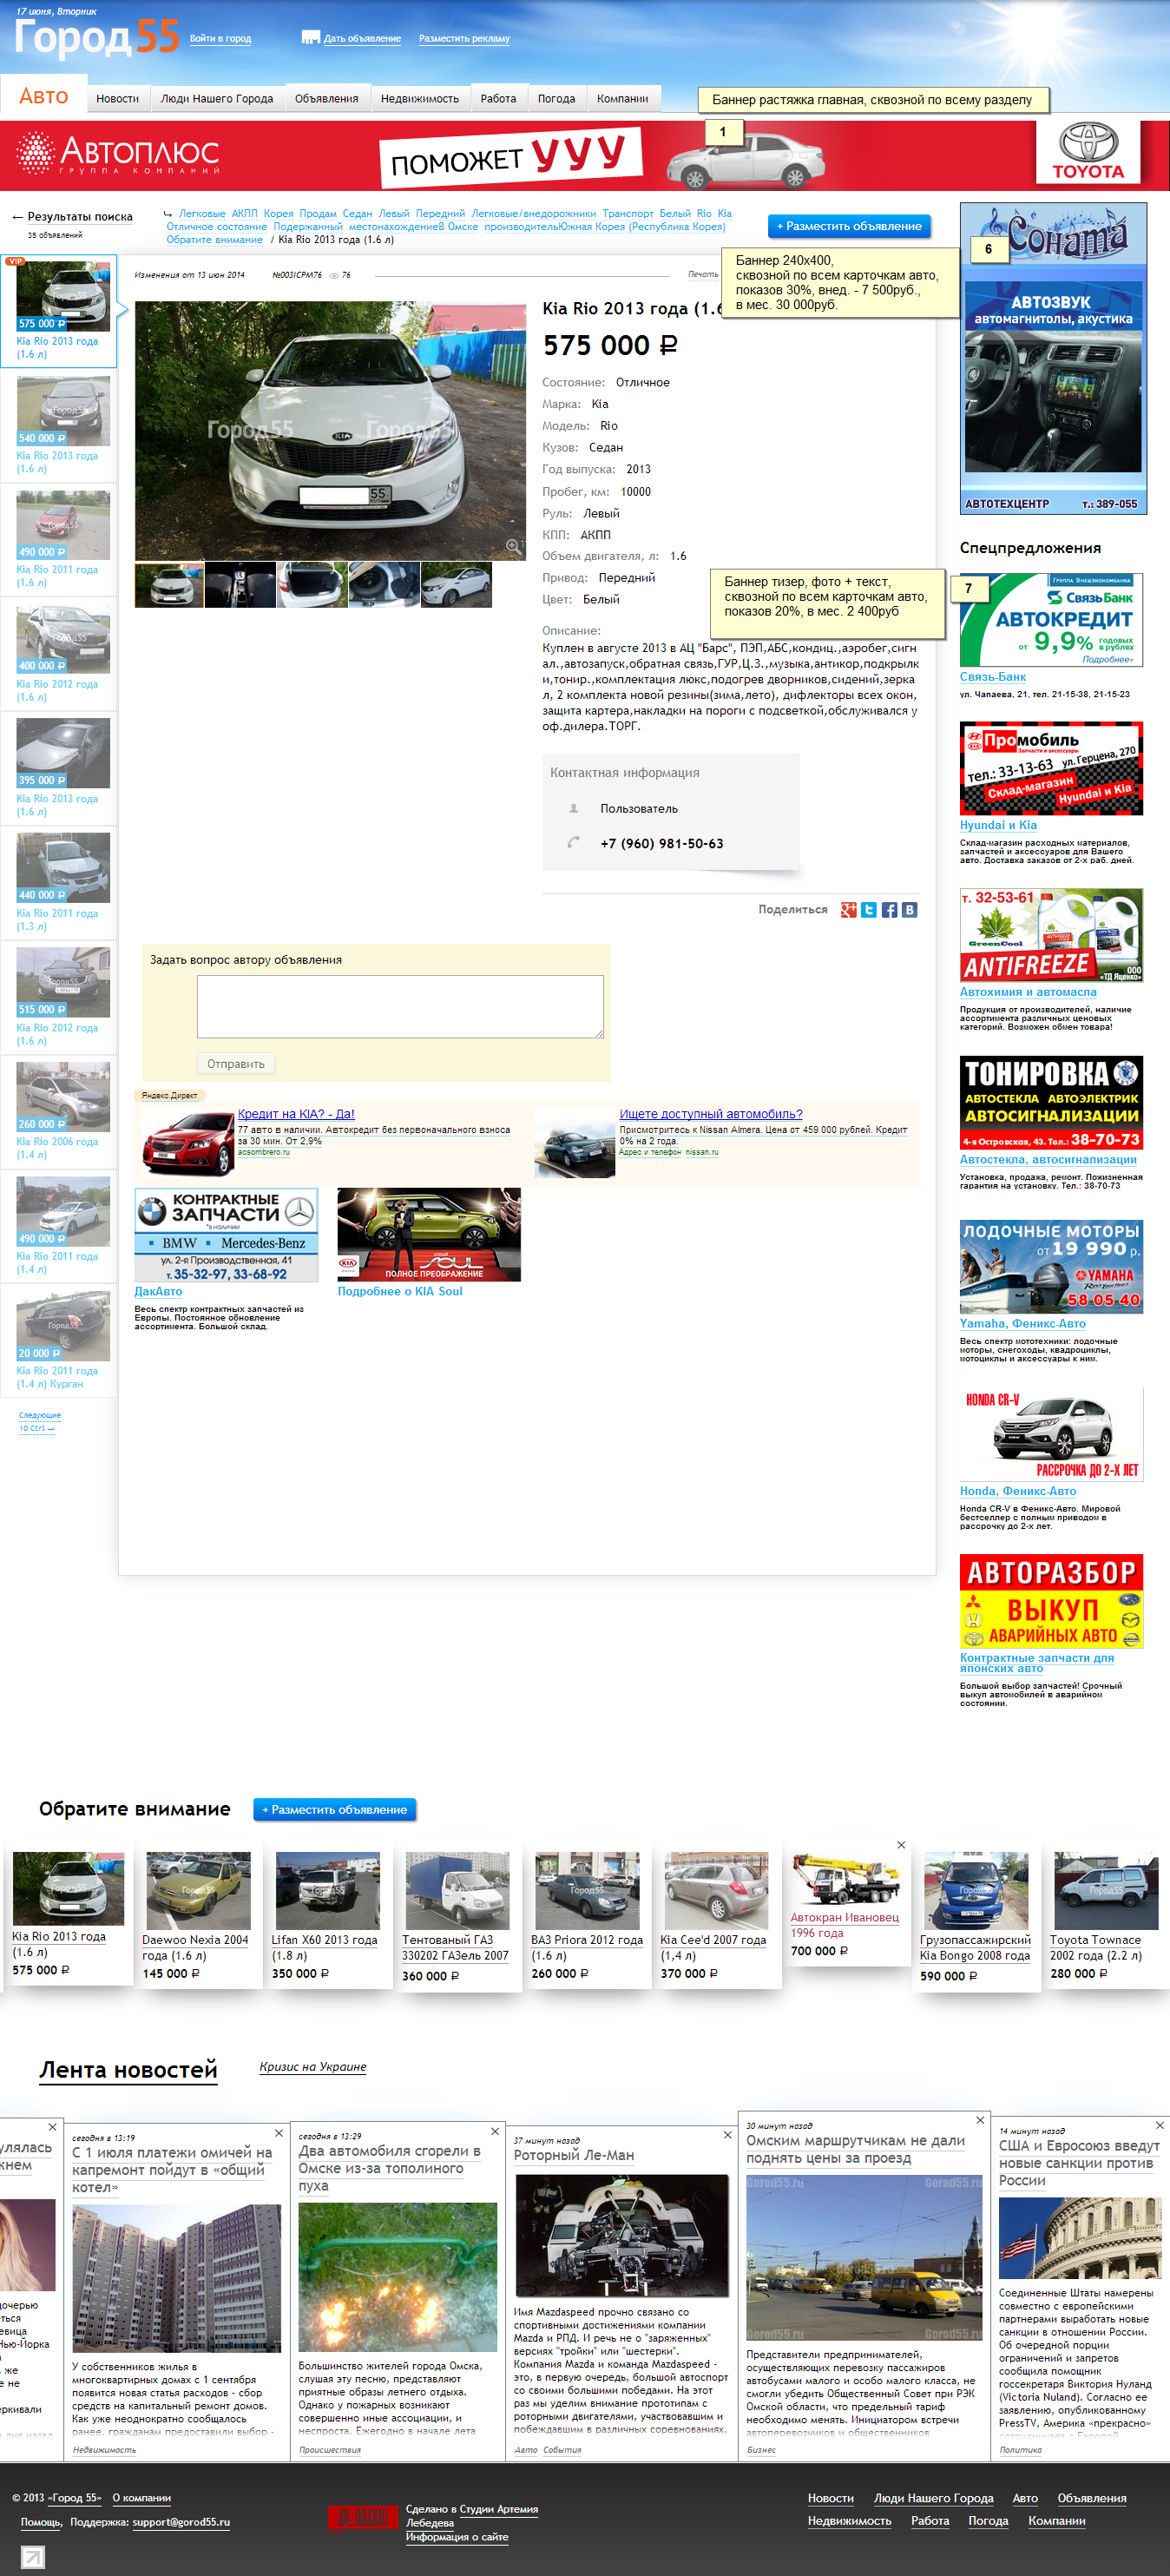Open the Авто section tab

pos(43,96)
